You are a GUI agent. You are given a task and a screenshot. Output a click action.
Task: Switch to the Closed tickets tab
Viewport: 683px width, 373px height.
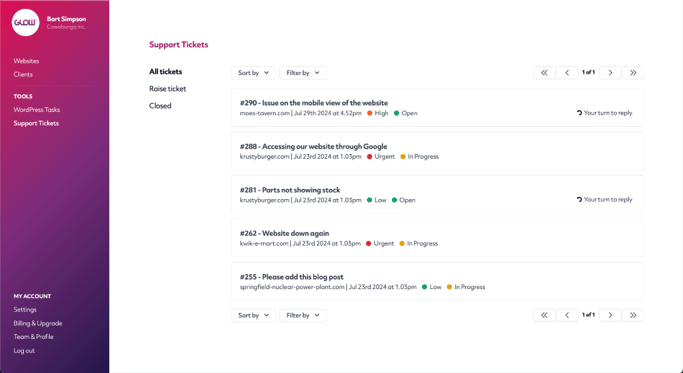tap(160, 105)
